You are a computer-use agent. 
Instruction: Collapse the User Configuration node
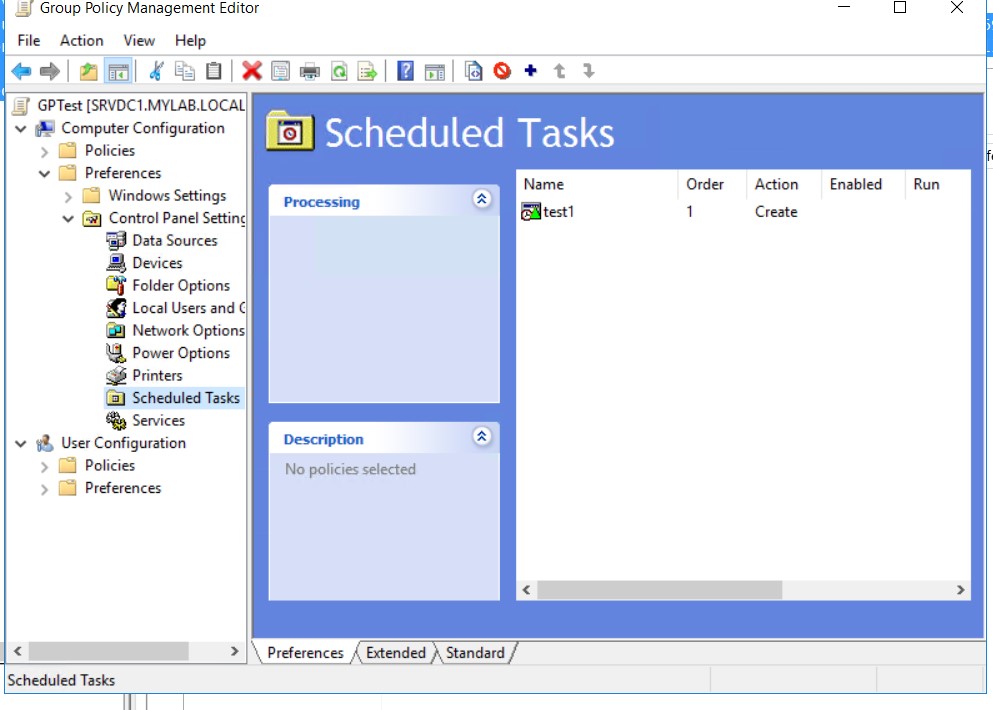coord(21,443)
